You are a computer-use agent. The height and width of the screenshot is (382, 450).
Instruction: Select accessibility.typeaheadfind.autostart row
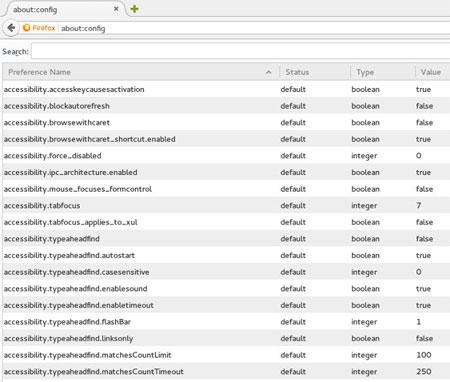coord(226,255)
